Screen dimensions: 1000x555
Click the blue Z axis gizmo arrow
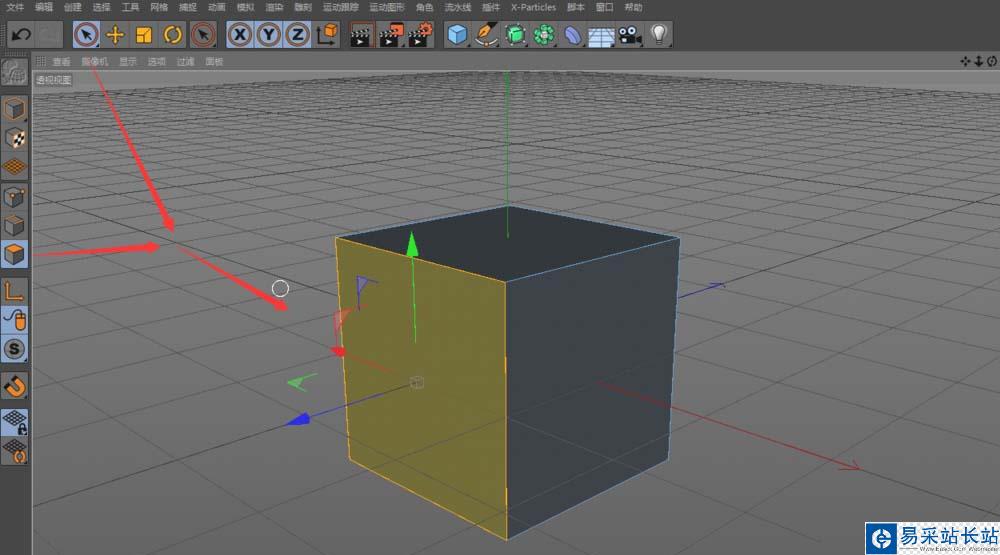click(x=298, y=419)
